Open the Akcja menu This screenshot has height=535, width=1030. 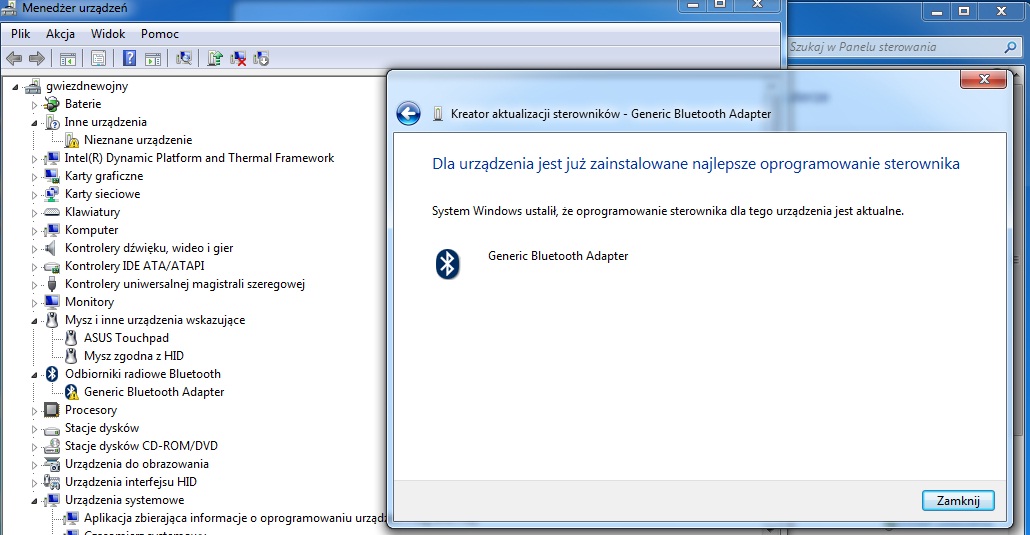tap(60, 34)
